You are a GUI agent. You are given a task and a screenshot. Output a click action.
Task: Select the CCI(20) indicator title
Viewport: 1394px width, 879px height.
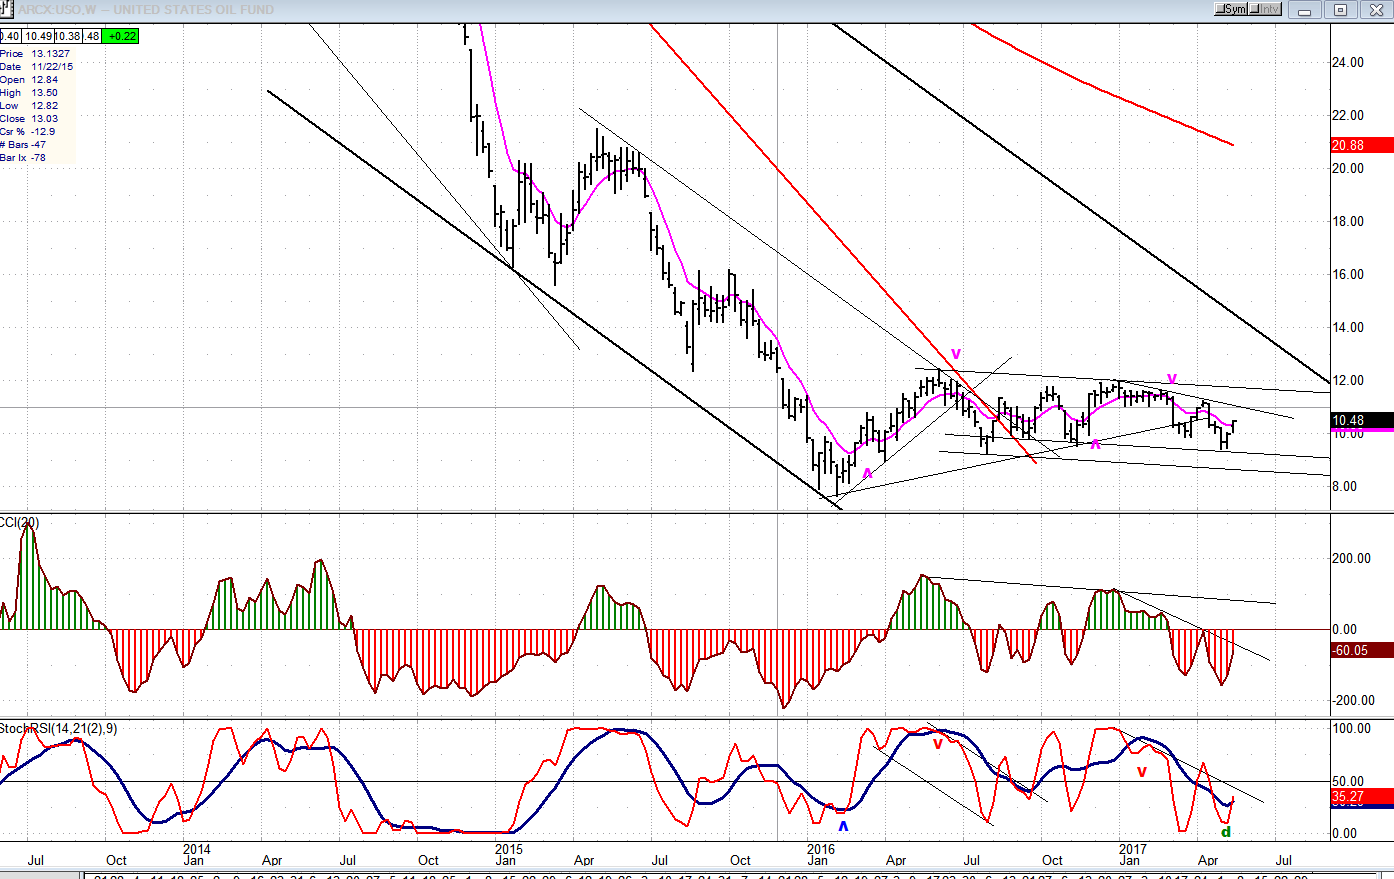[19, 523]
